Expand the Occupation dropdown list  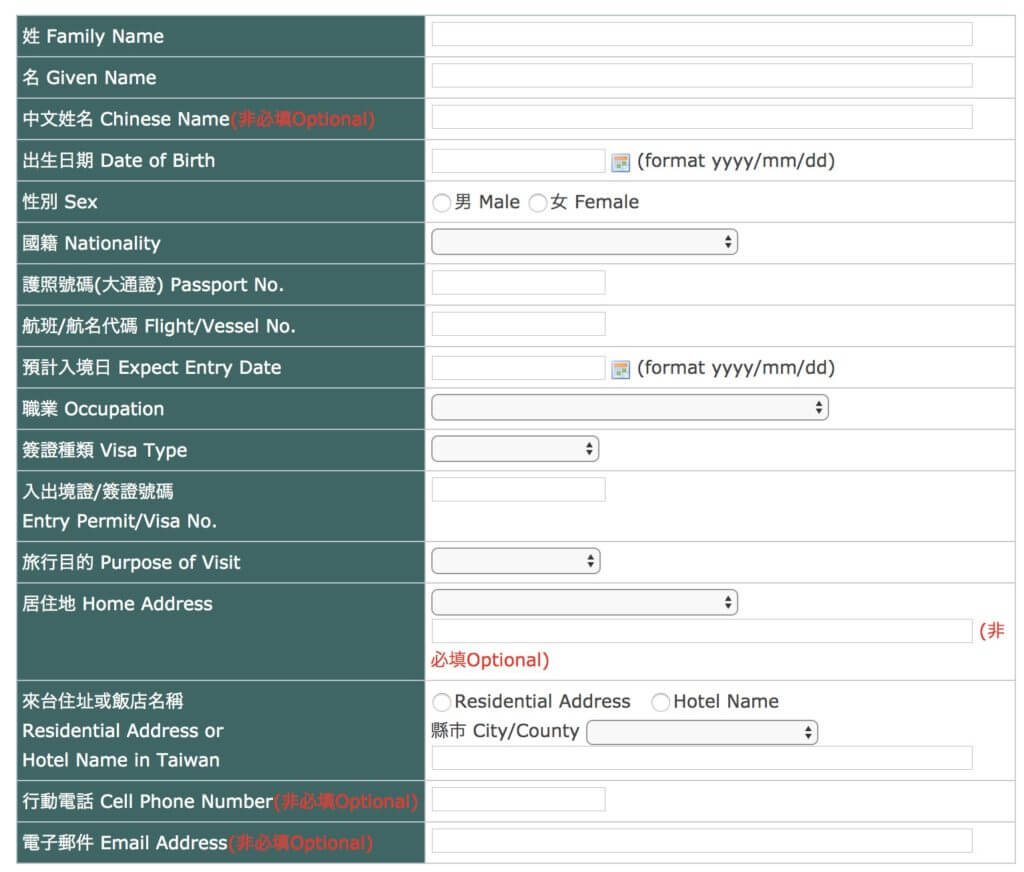point(629,408)
